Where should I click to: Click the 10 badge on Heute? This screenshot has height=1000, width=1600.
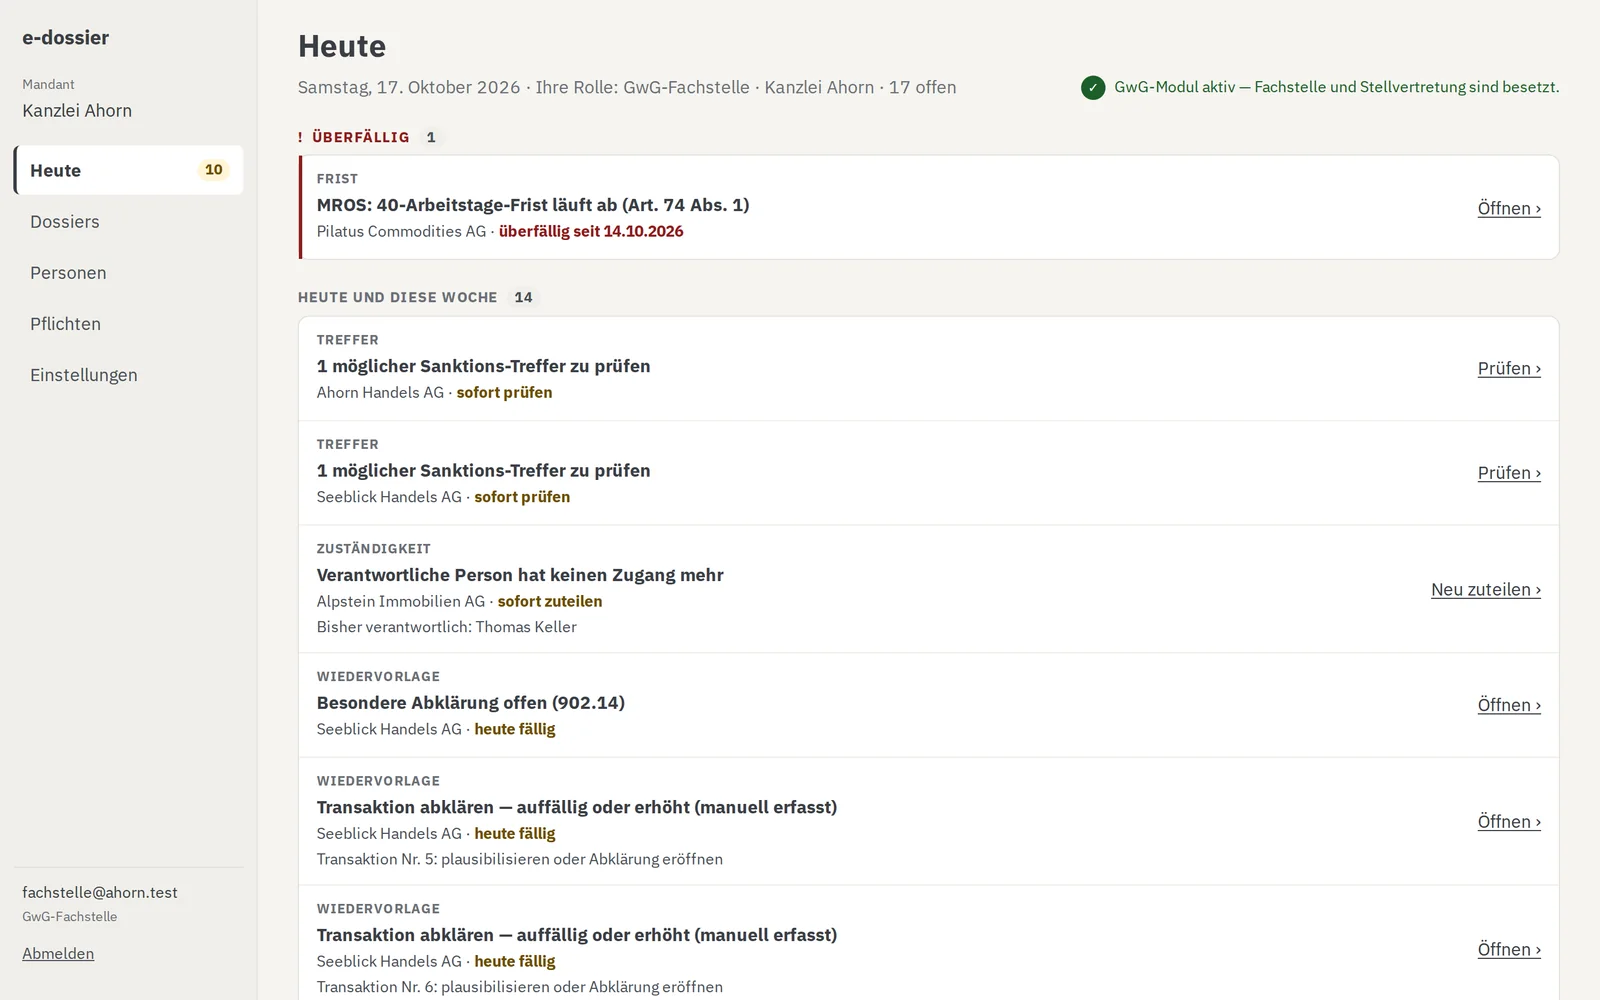[x=214, y=170]
